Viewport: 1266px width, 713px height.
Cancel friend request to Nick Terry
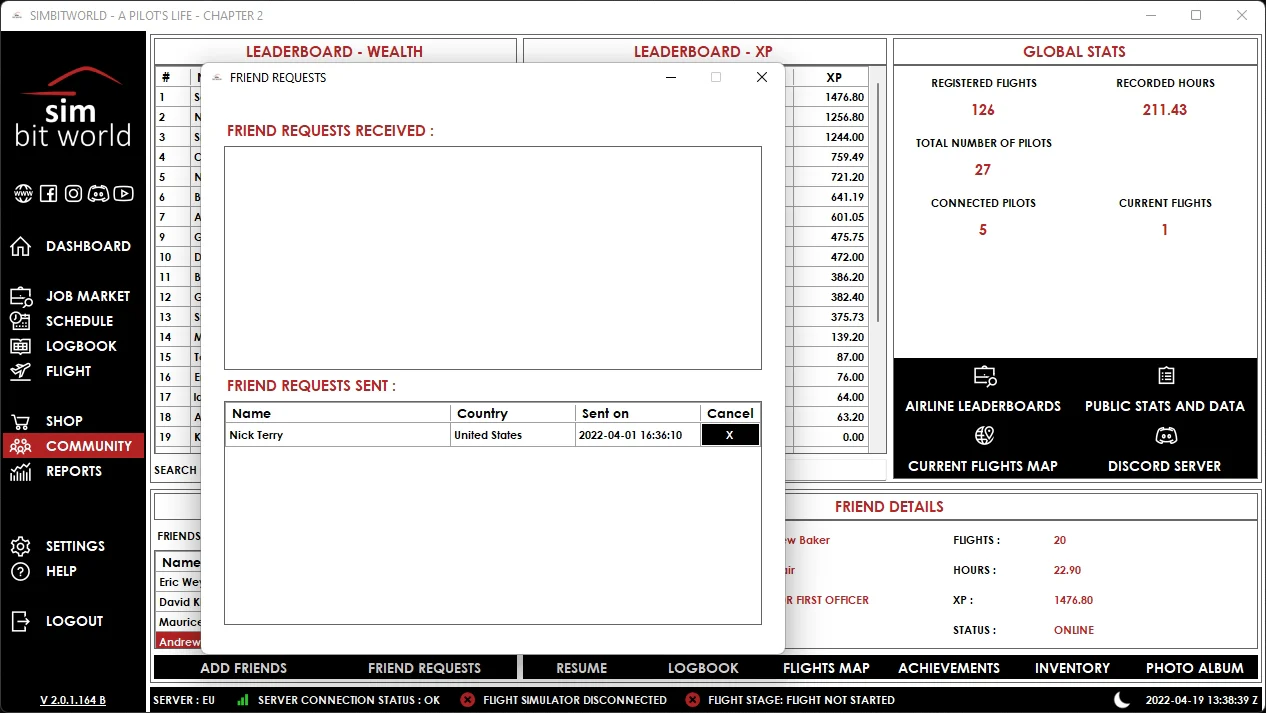(x=730, y=435)
